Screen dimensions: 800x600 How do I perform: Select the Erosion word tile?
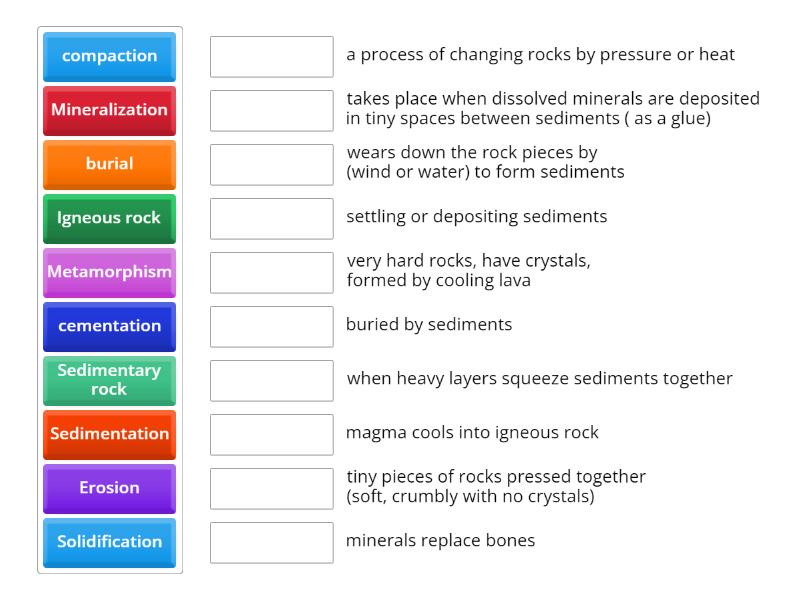click(x=108, y=488)
